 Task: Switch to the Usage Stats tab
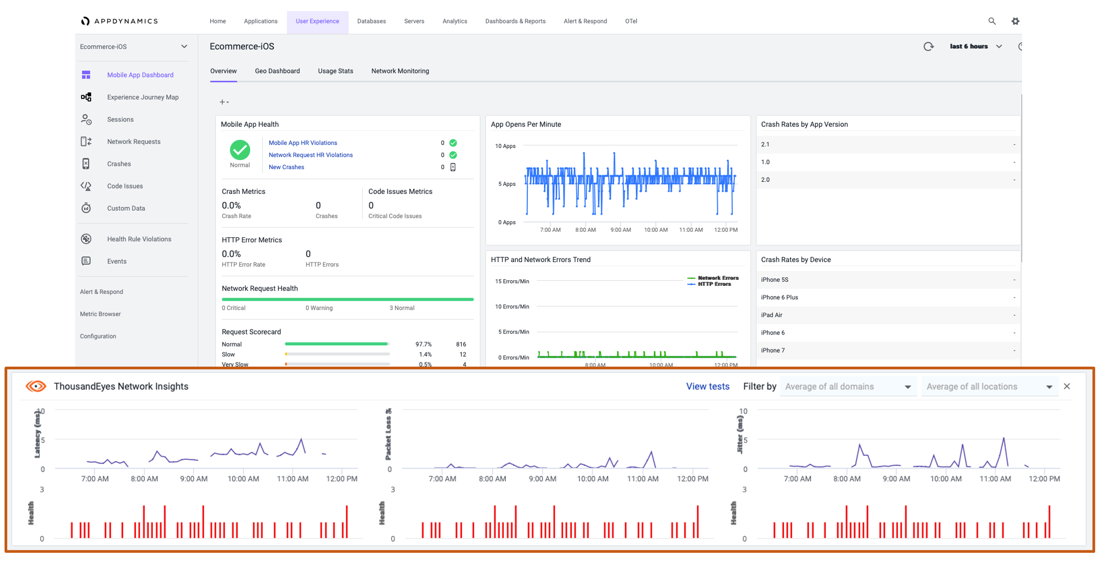336,71
